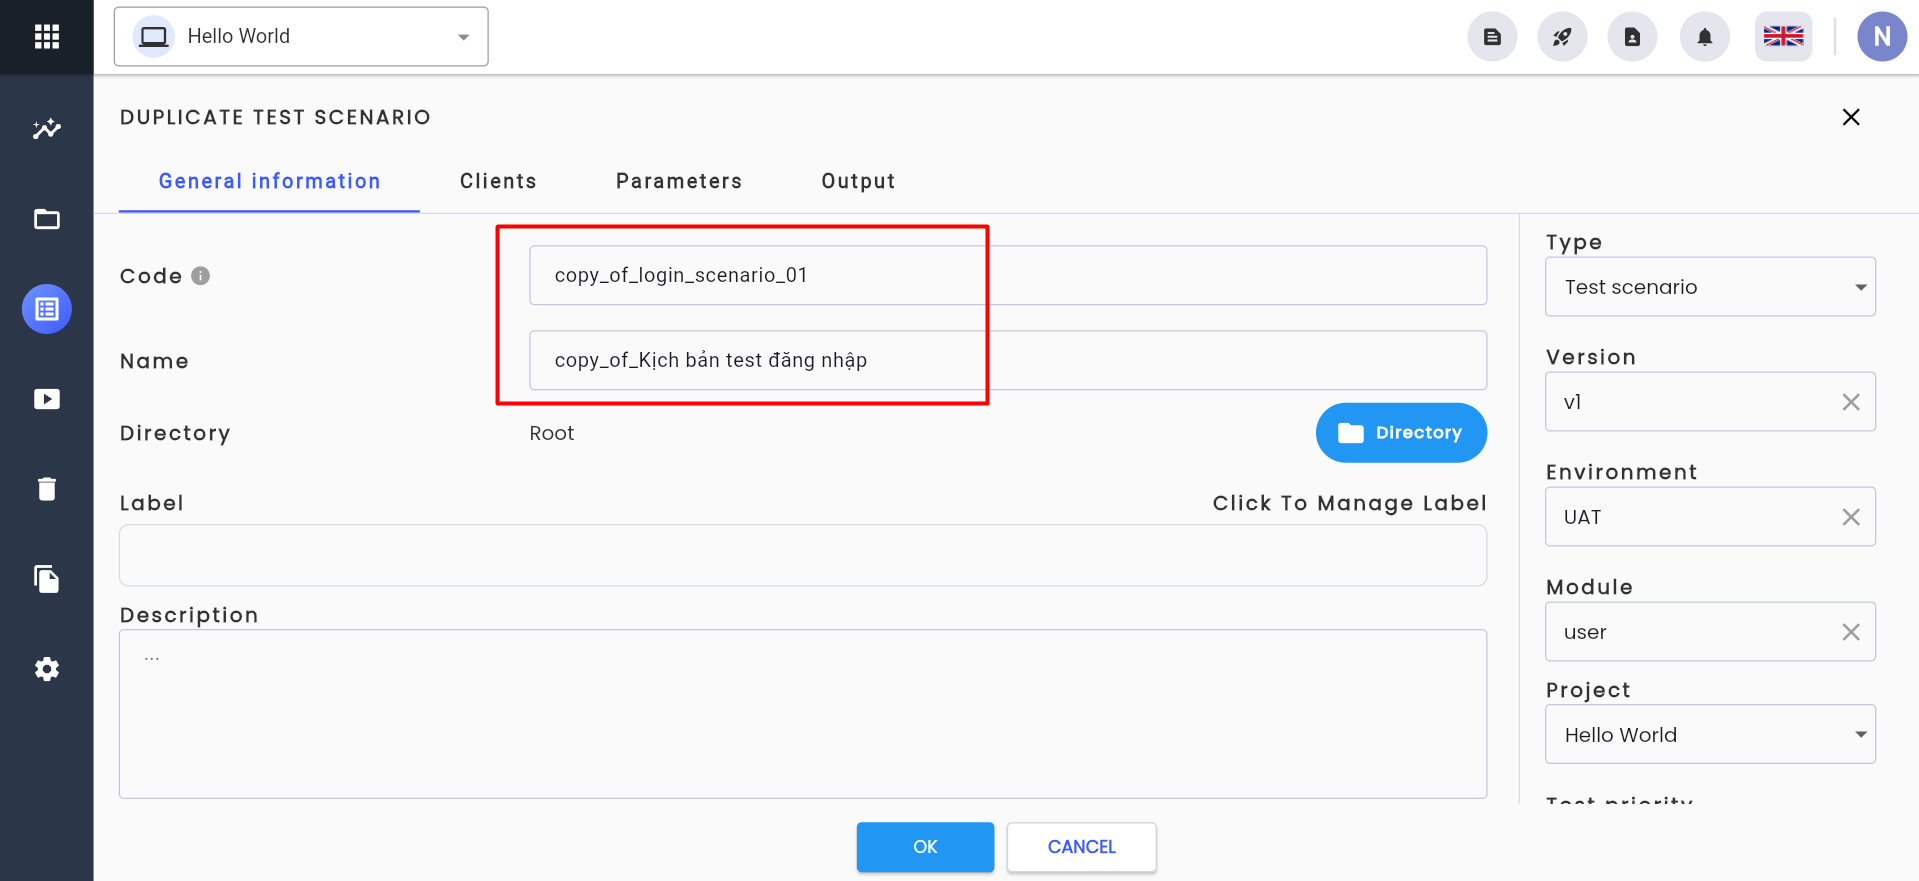Click the 'Click To Manage Label' link
Image resolution: width=1919 pixels, height=881 pixels.
1349,503
